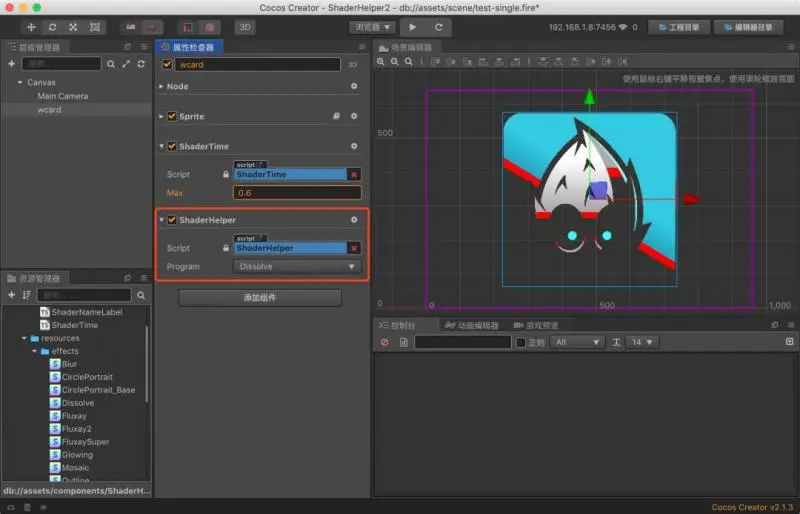Image resolution: width=800 pixels, height=514 pixels.
Task: Click the wcard node name field
Action: coord(258,64)
